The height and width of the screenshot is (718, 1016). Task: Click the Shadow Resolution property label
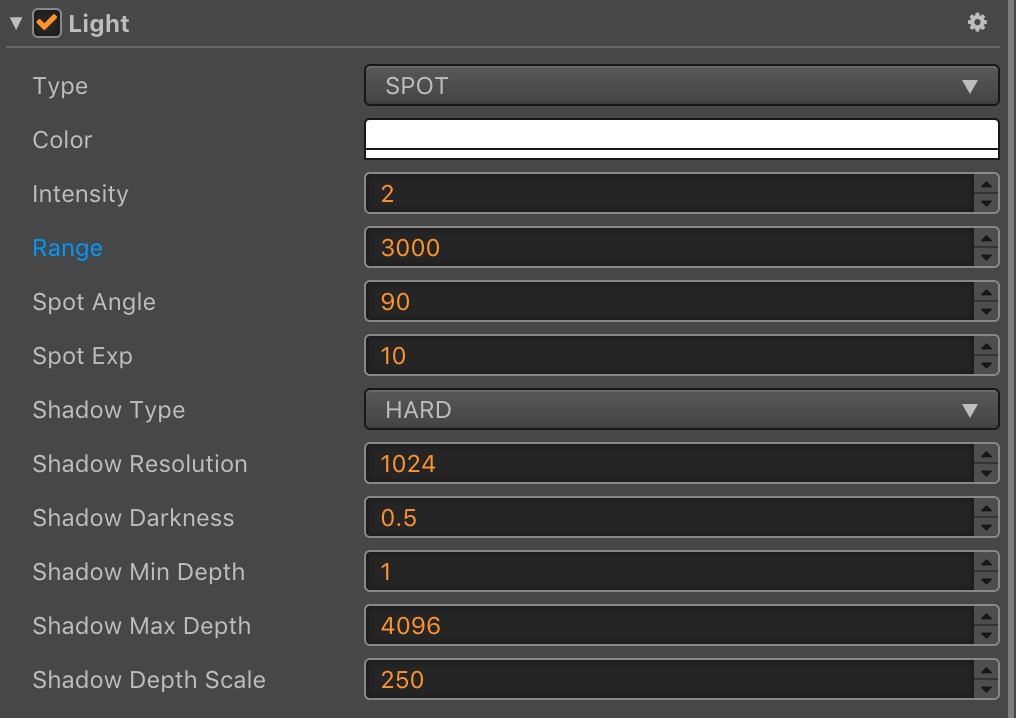click(x=140, y=464)
